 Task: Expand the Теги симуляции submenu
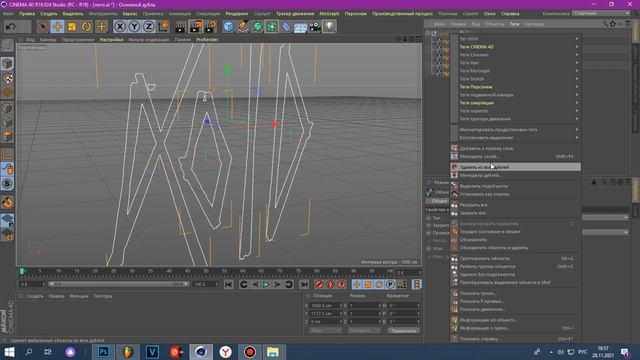(x=516, y=102)
